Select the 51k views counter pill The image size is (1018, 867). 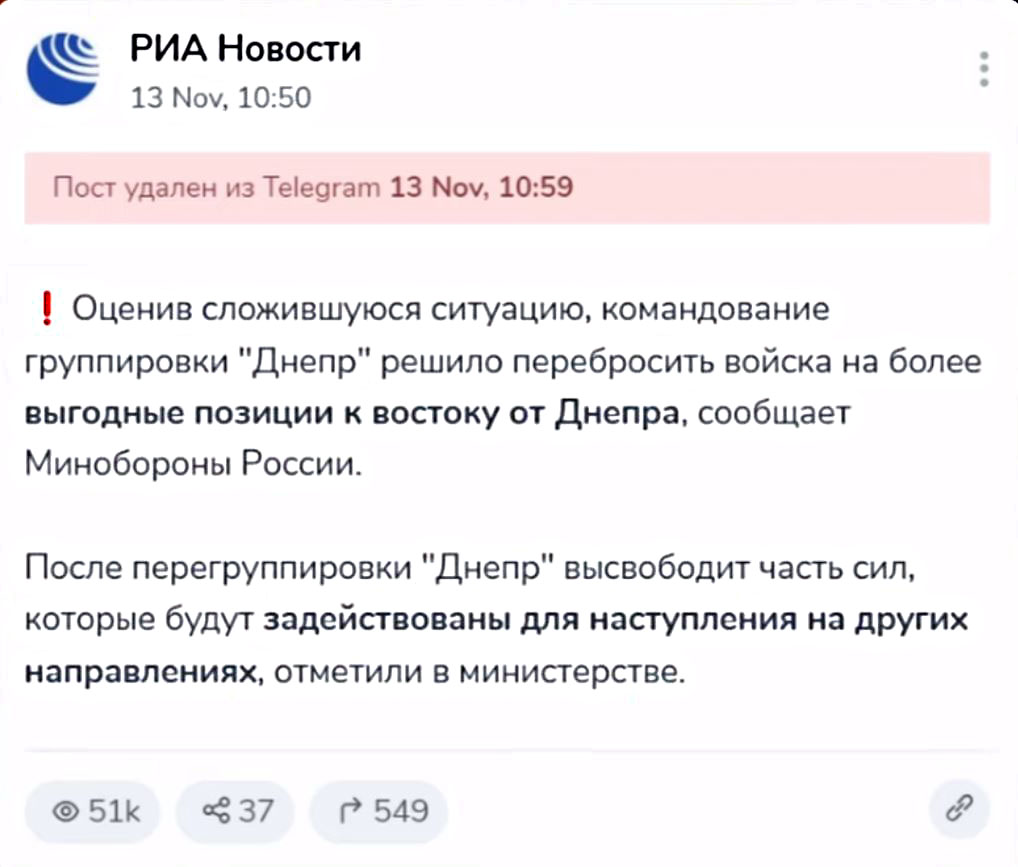[93, 811]
